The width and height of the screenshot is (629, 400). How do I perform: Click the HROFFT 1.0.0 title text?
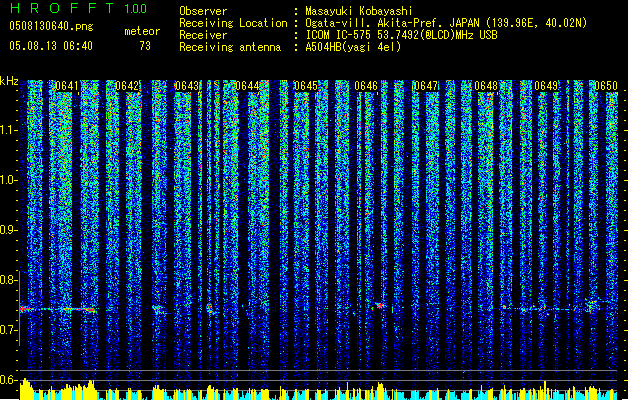click(79, 8)
